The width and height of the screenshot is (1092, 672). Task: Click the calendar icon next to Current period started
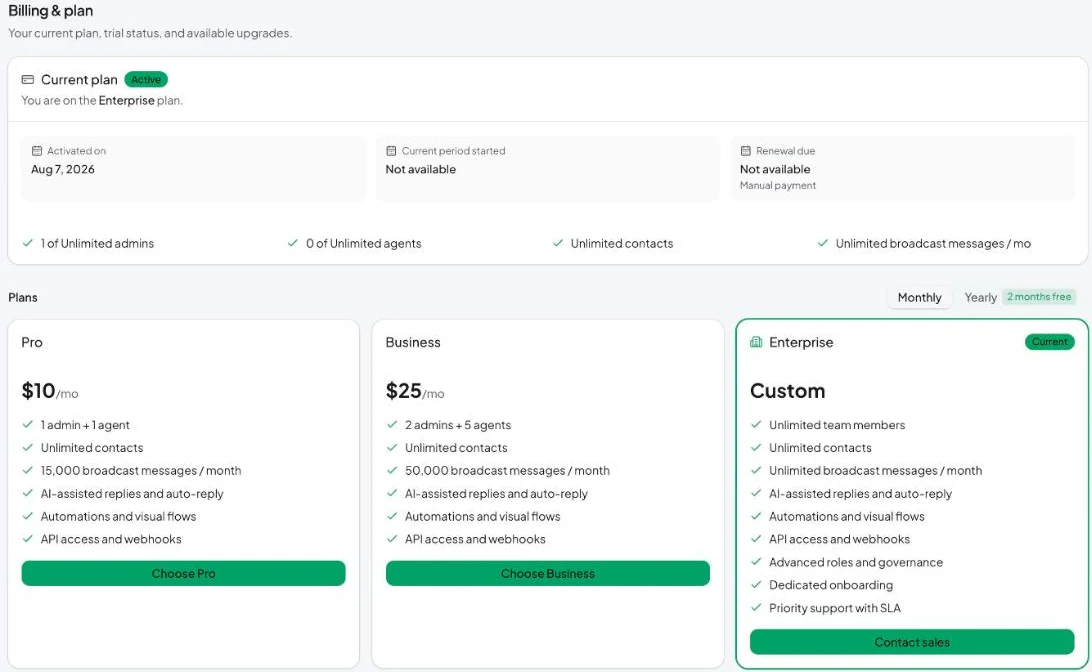click(x=391, y=150)
